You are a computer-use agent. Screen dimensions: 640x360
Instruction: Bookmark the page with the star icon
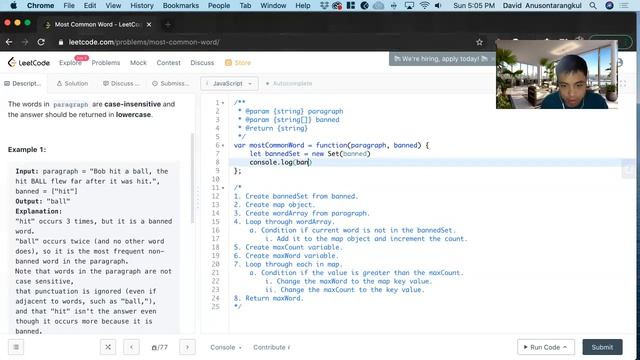click(479, 42)
